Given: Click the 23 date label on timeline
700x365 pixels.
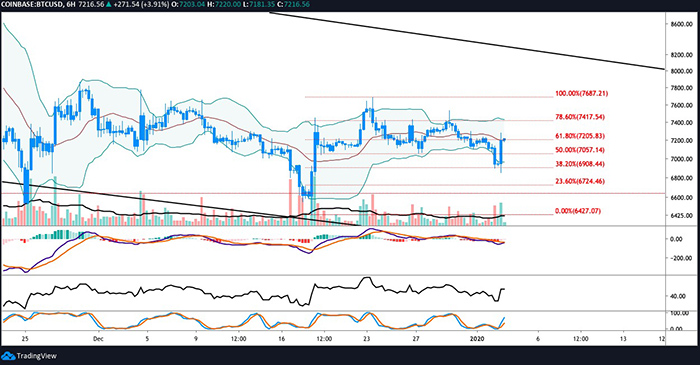Looking at the screenshot, I should coord(367,339).
